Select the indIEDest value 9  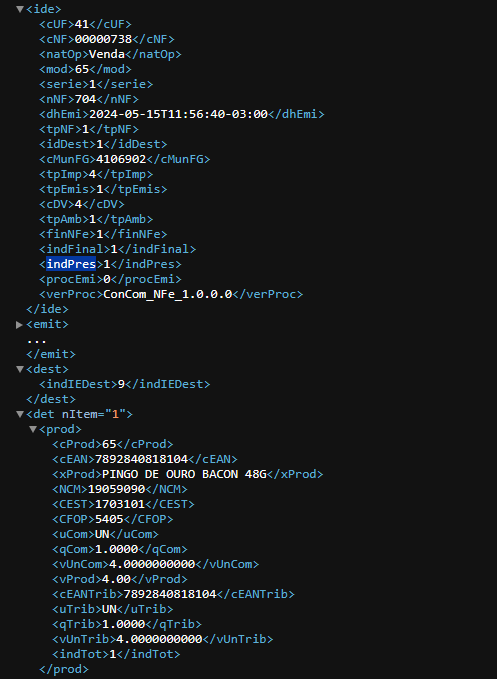(x=121, y=385)
